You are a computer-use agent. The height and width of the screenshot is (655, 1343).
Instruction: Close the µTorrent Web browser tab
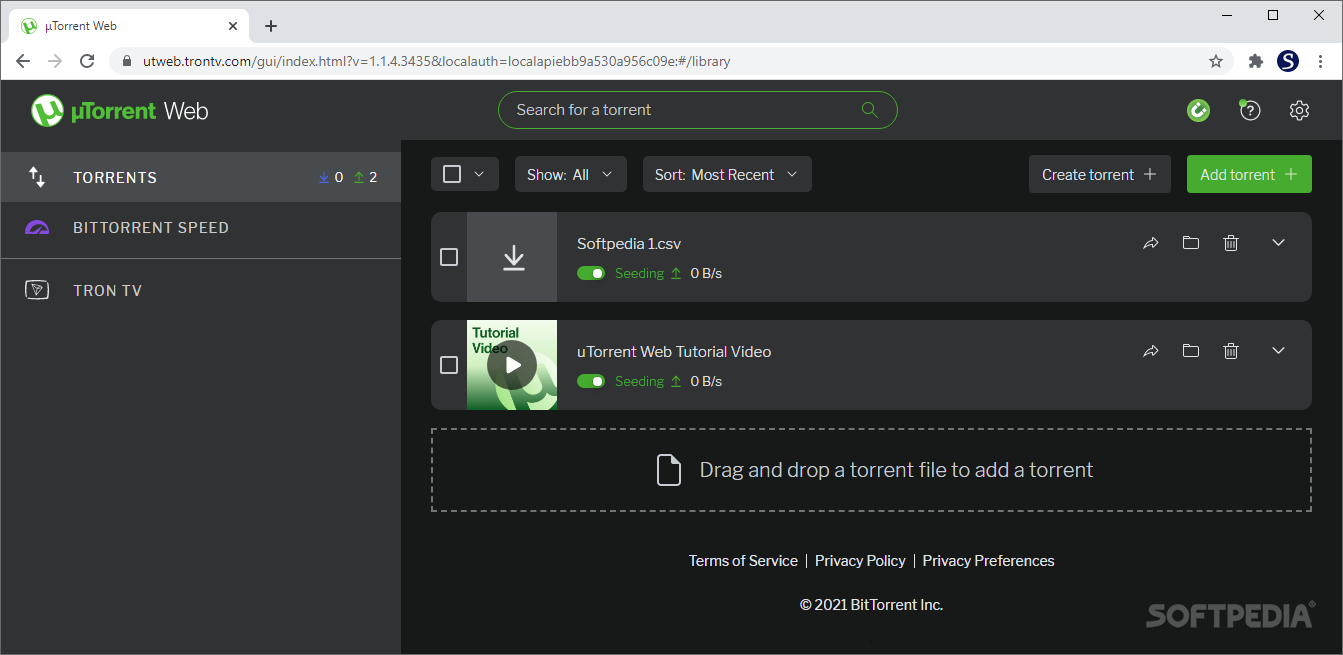click(x=232, y=26)
